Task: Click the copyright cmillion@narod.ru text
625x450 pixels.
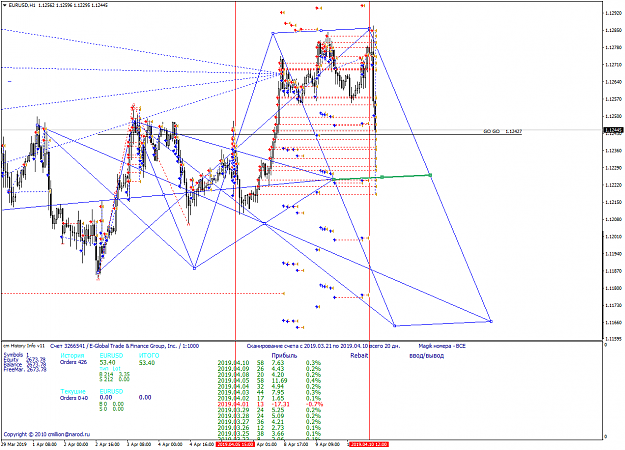Action: pyautogui.click(x=47, y=434)
